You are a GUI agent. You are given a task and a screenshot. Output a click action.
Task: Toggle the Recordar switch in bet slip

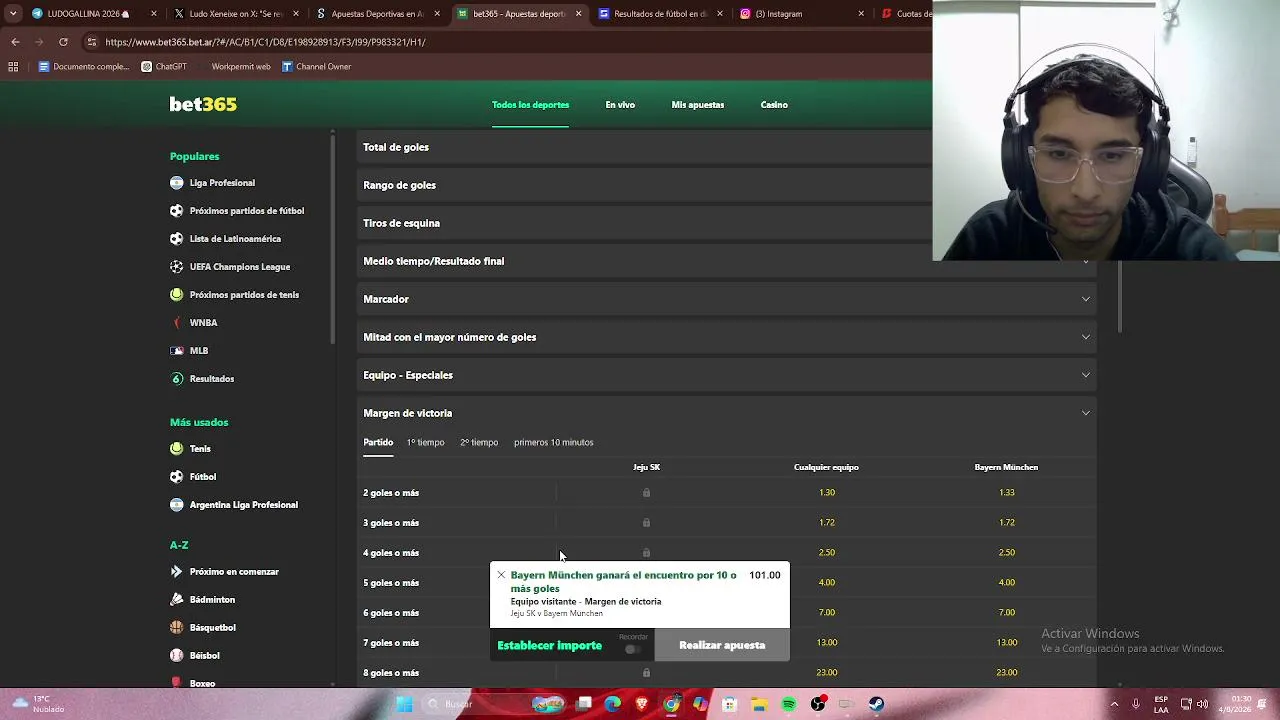pyautogui.click(x=632, y=649)
